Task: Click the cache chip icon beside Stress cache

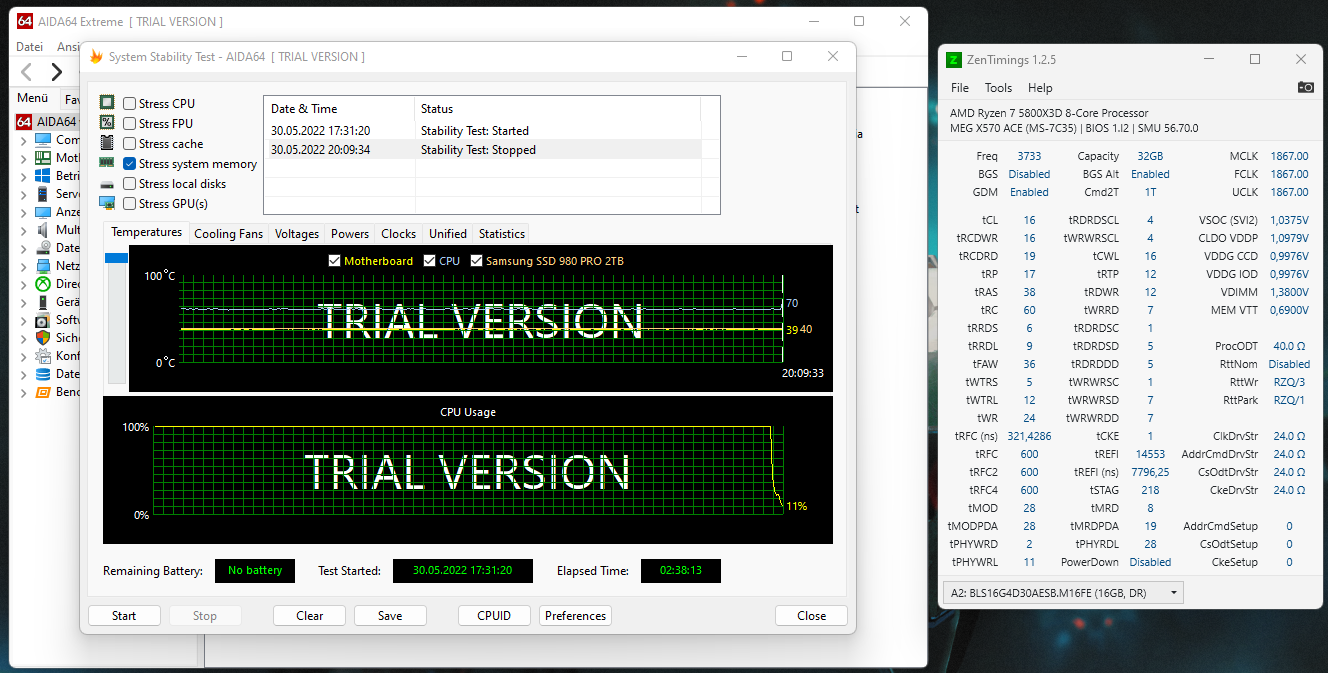Action: [x=107, y=143]
